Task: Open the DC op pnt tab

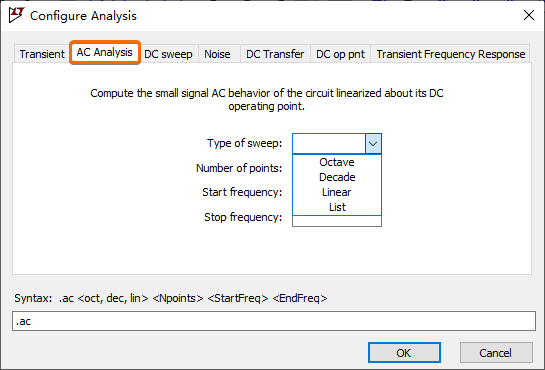Action: (x=340, y=54)
